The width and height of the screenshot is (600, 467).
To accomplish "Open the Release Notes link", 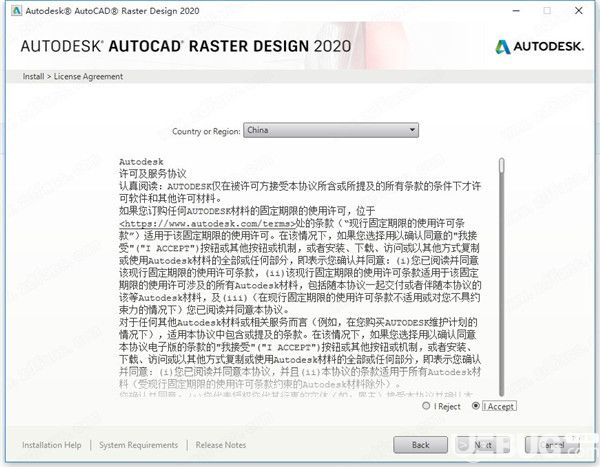I will (220, 445).
